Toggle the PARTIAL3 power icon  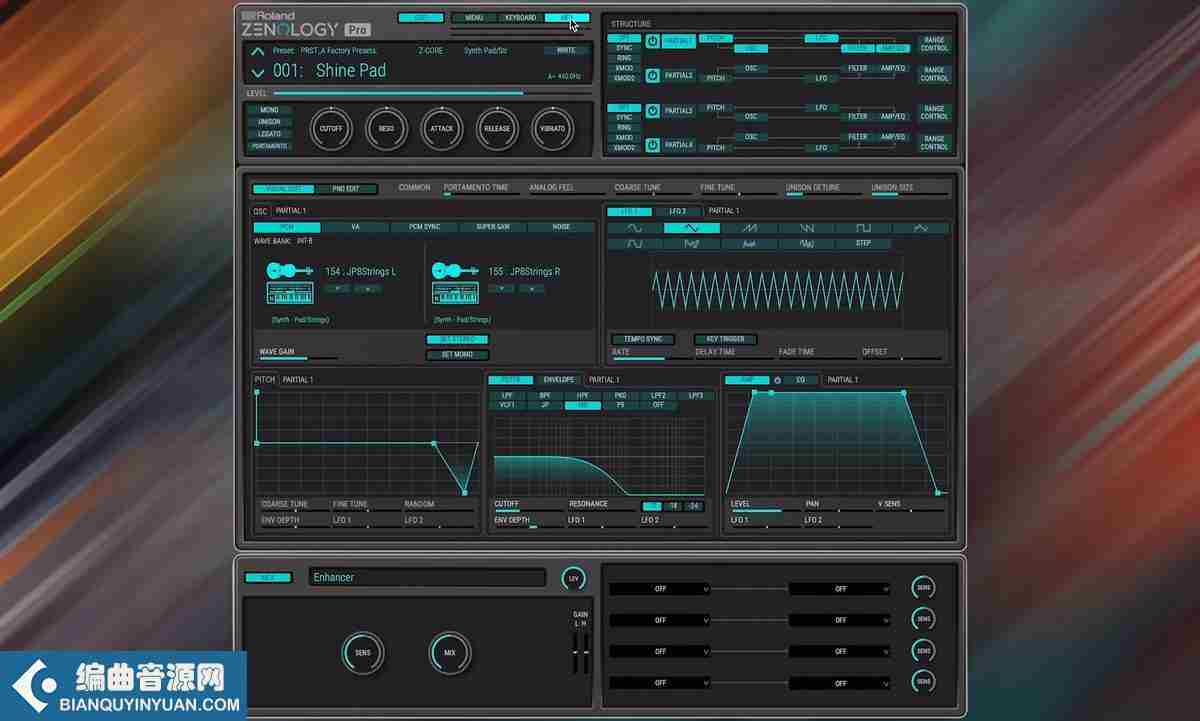(652, 111)
